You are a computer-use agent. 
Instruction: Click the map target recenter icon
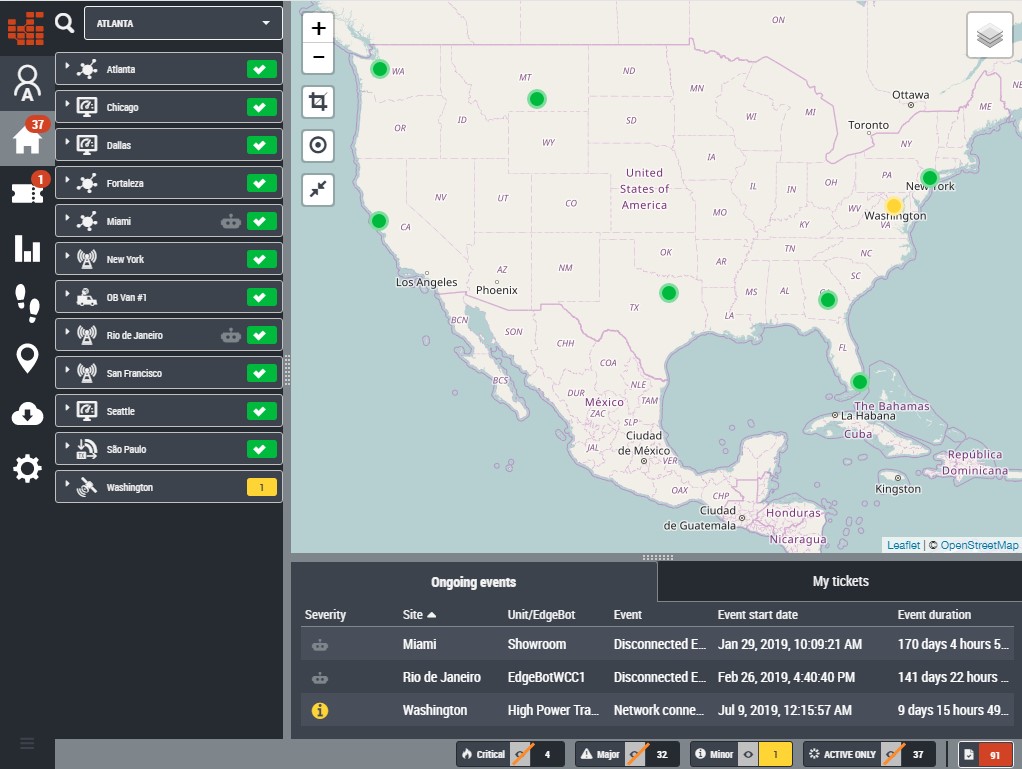click(318, 145)
